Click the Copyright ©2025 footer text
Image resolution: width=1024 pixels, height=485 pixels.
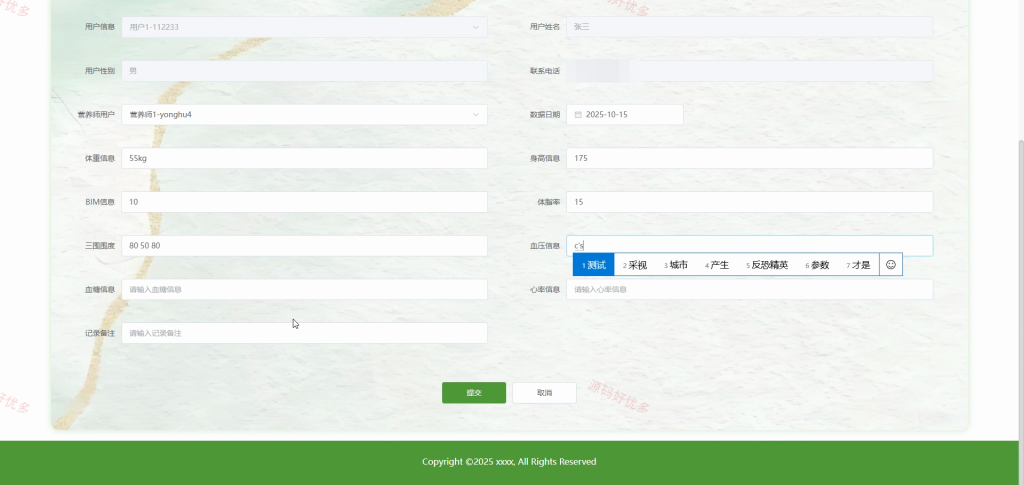point(509,462)
